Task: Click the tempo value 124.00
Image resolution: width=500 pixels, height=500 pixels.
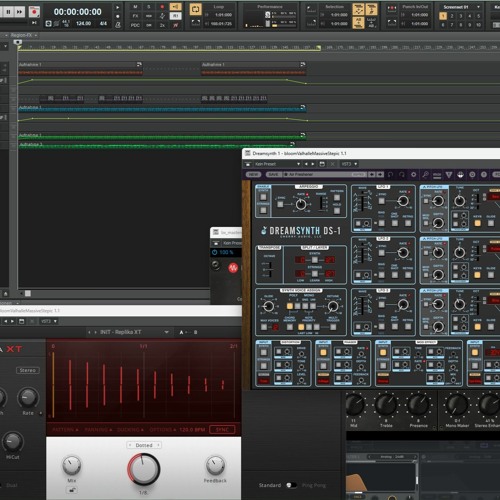Action: pos(83,23)
